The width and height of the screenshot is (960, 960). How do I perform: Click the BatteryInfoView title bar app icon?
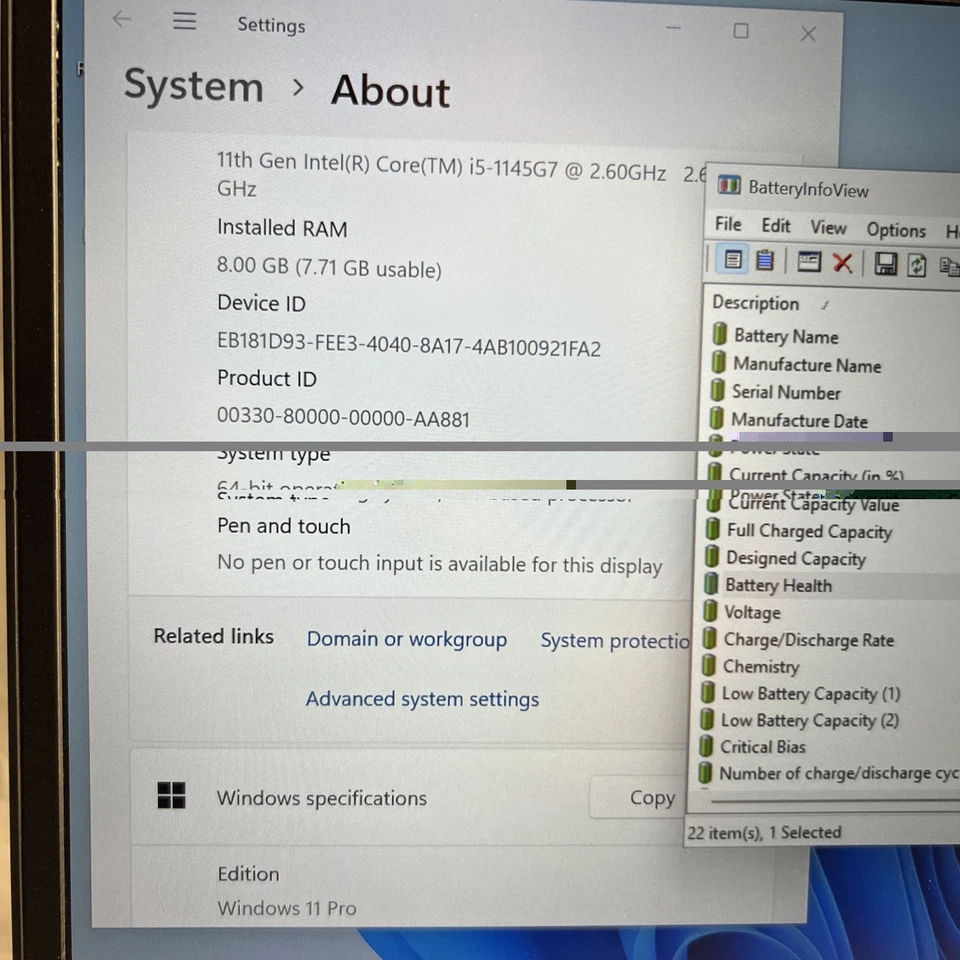pyautogui.click(x=729, y=184)
